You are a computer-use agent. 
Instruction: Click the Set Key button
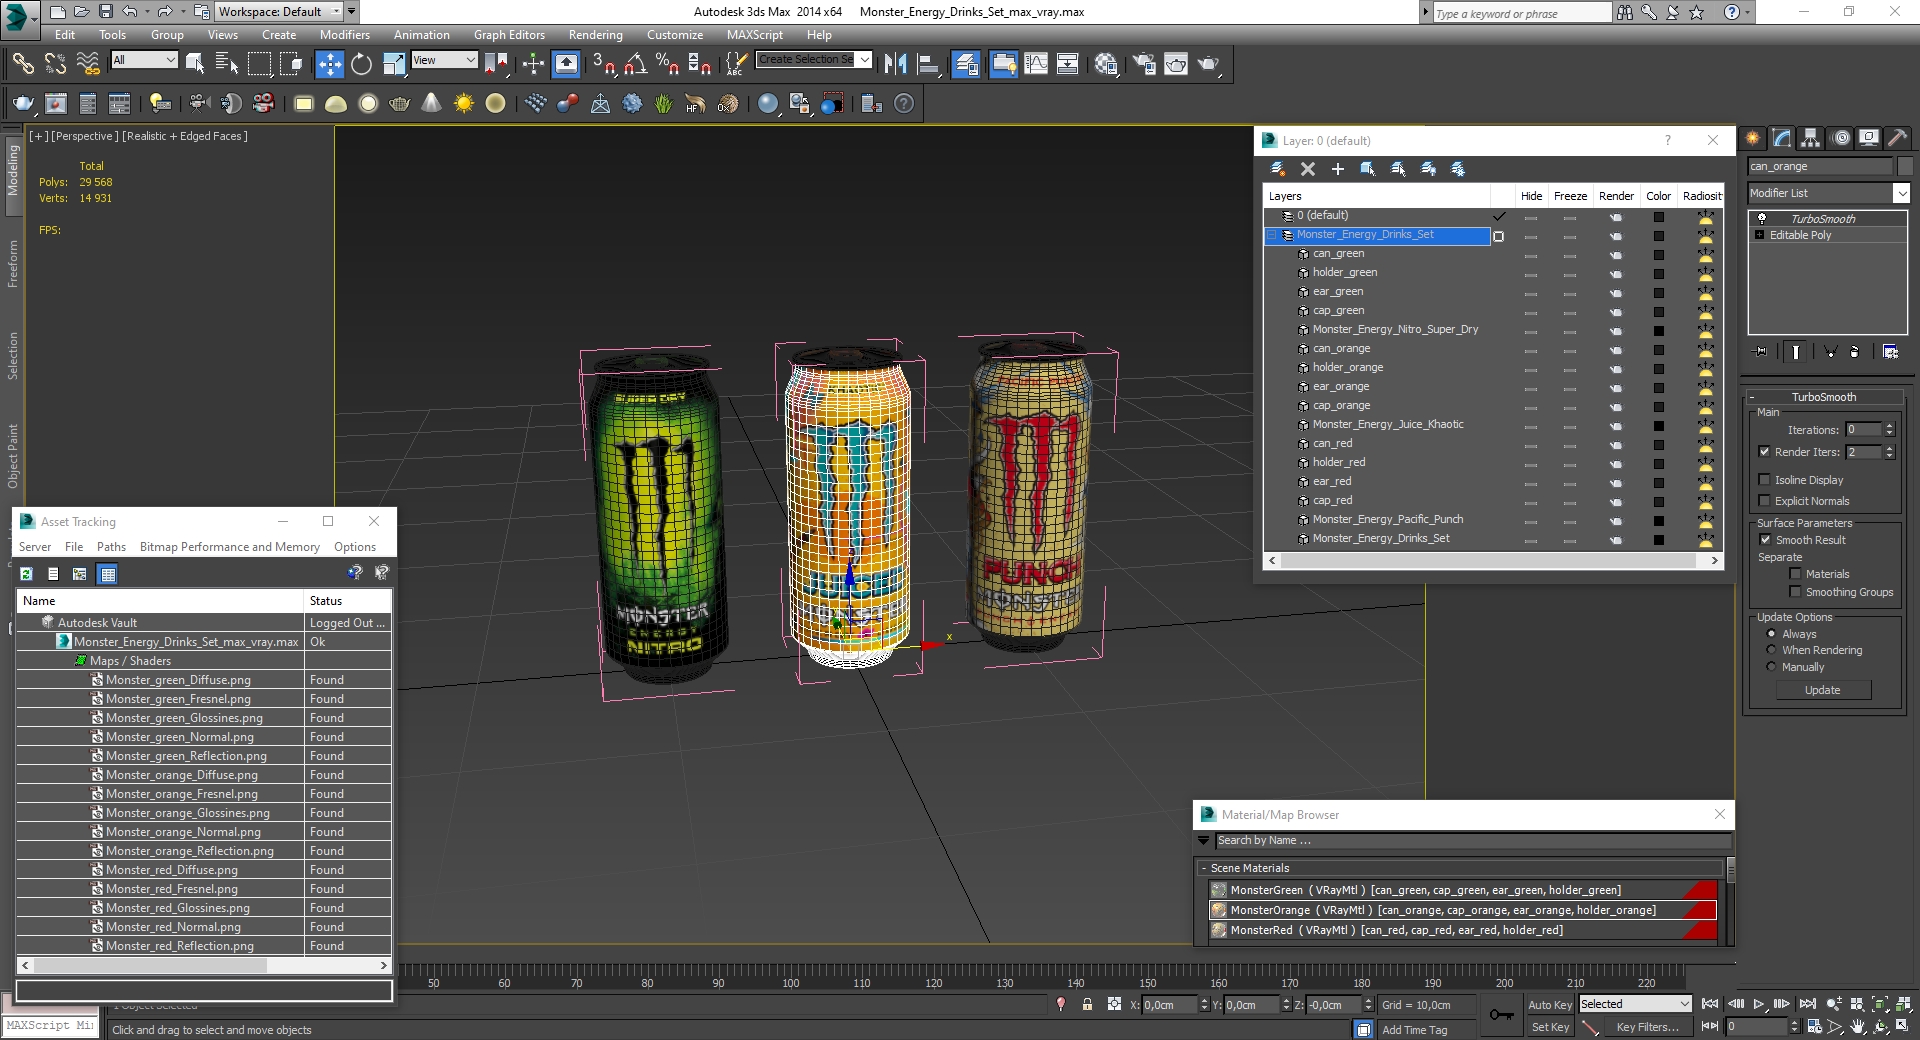[1550, 1027]
